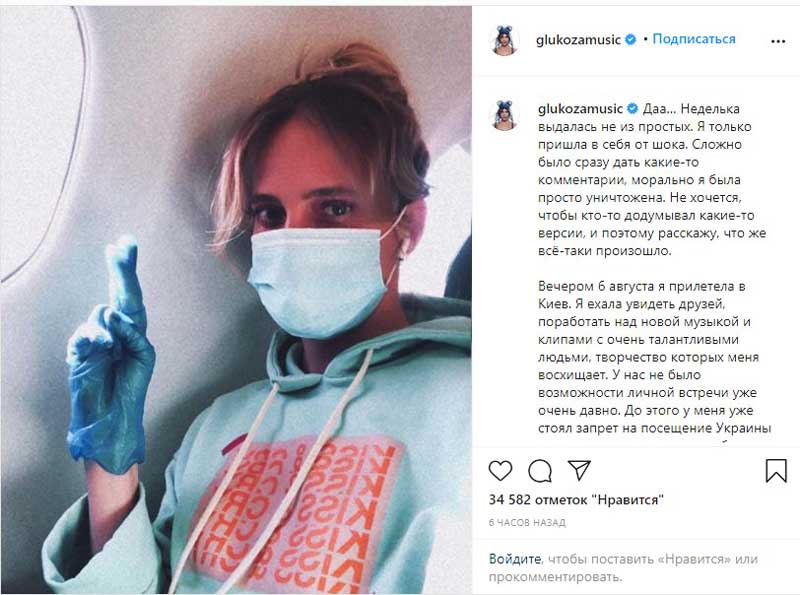This screenshot has height=595, width=800.
Task: Click the comment prompt text прокомментировать
Action: [555, 577]
